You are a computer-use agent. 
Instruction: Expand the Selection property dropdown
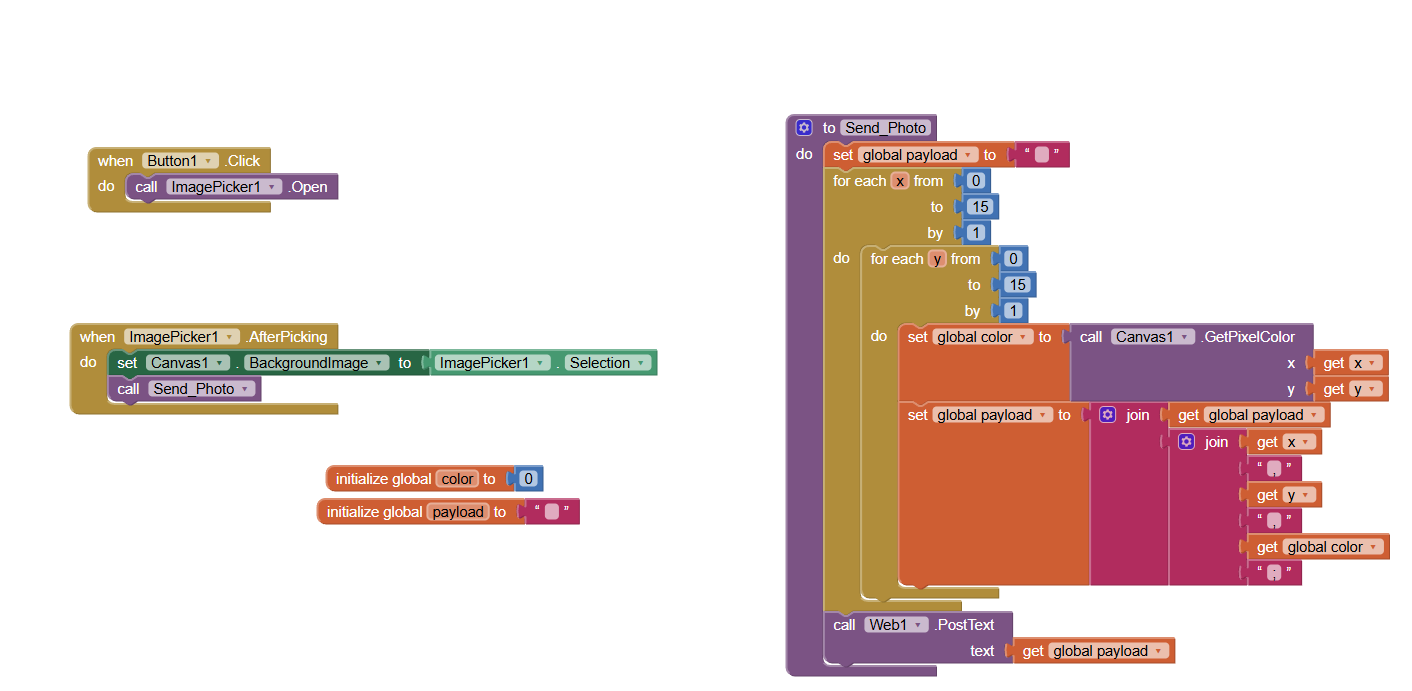point(642,363)
